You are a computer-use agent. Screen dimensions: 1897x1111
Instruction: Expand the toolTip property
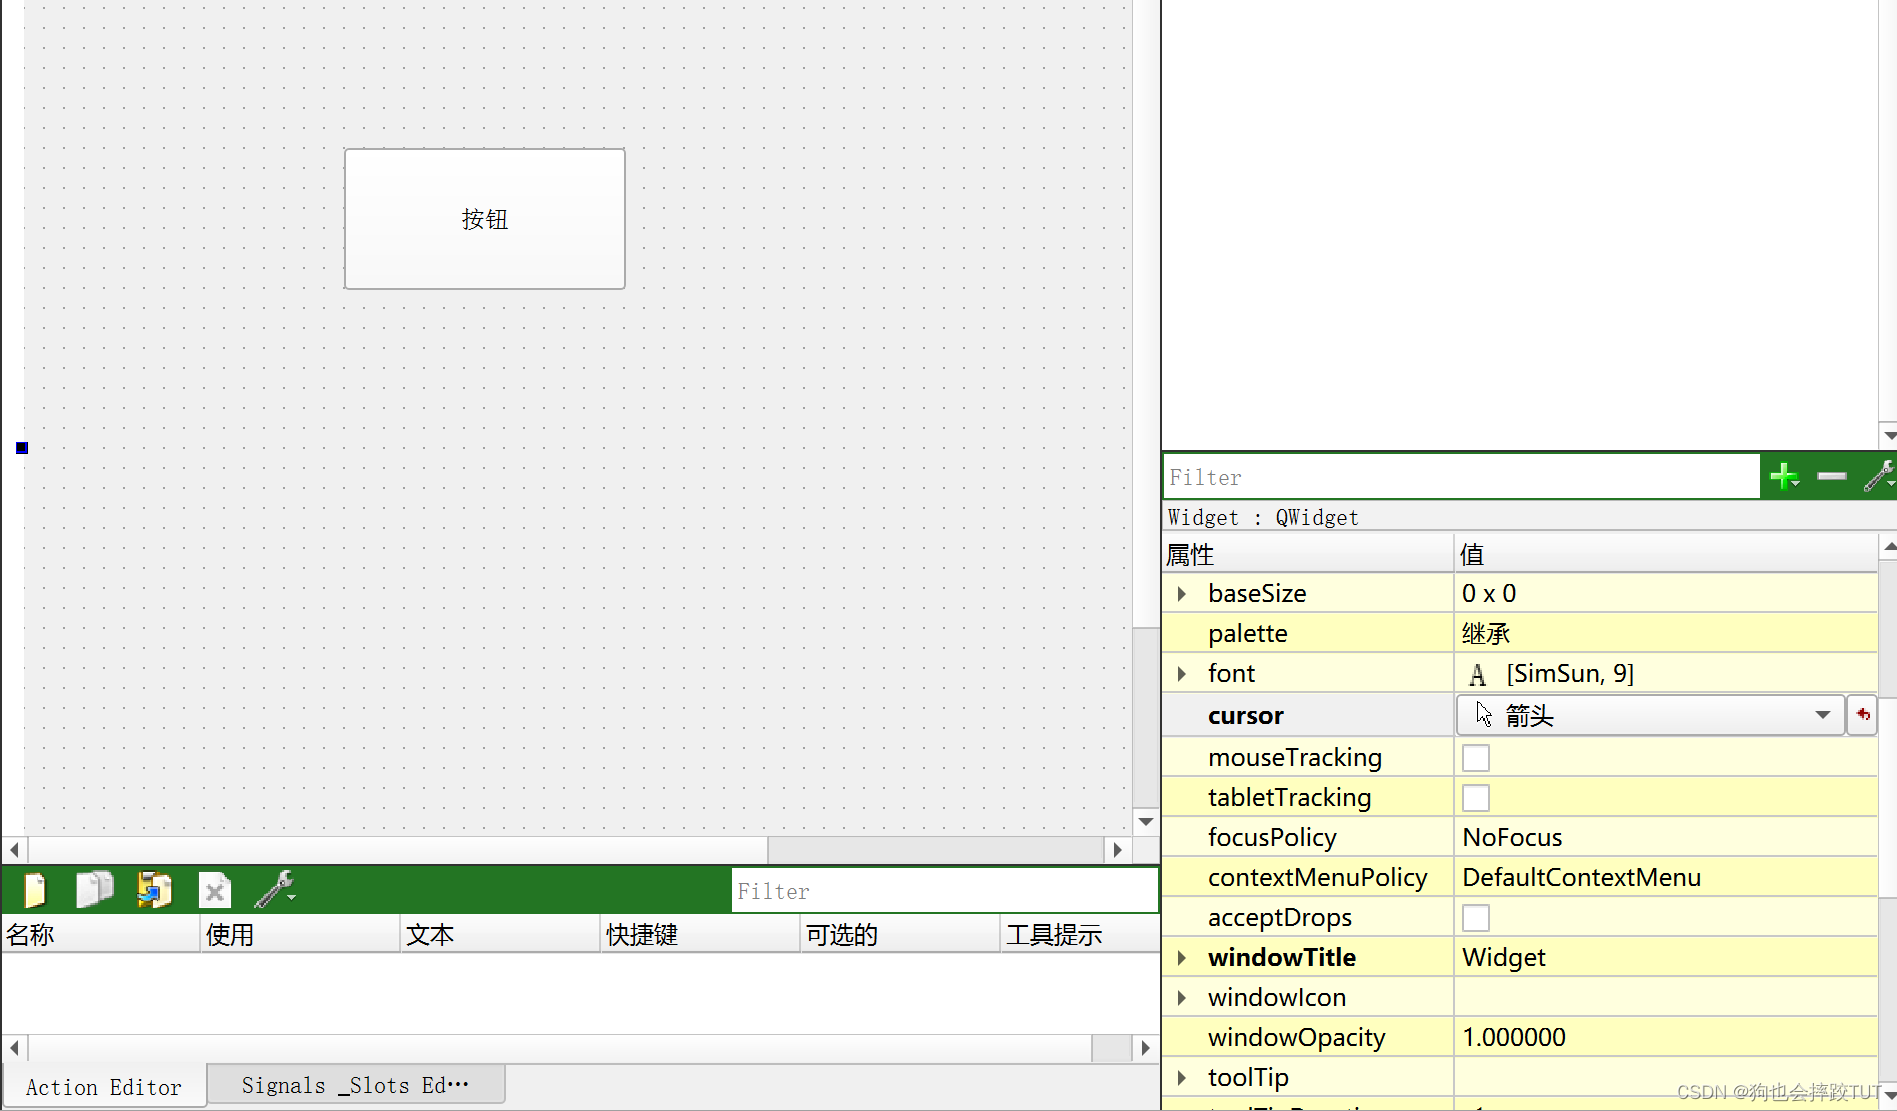tap(1182, 1078)
